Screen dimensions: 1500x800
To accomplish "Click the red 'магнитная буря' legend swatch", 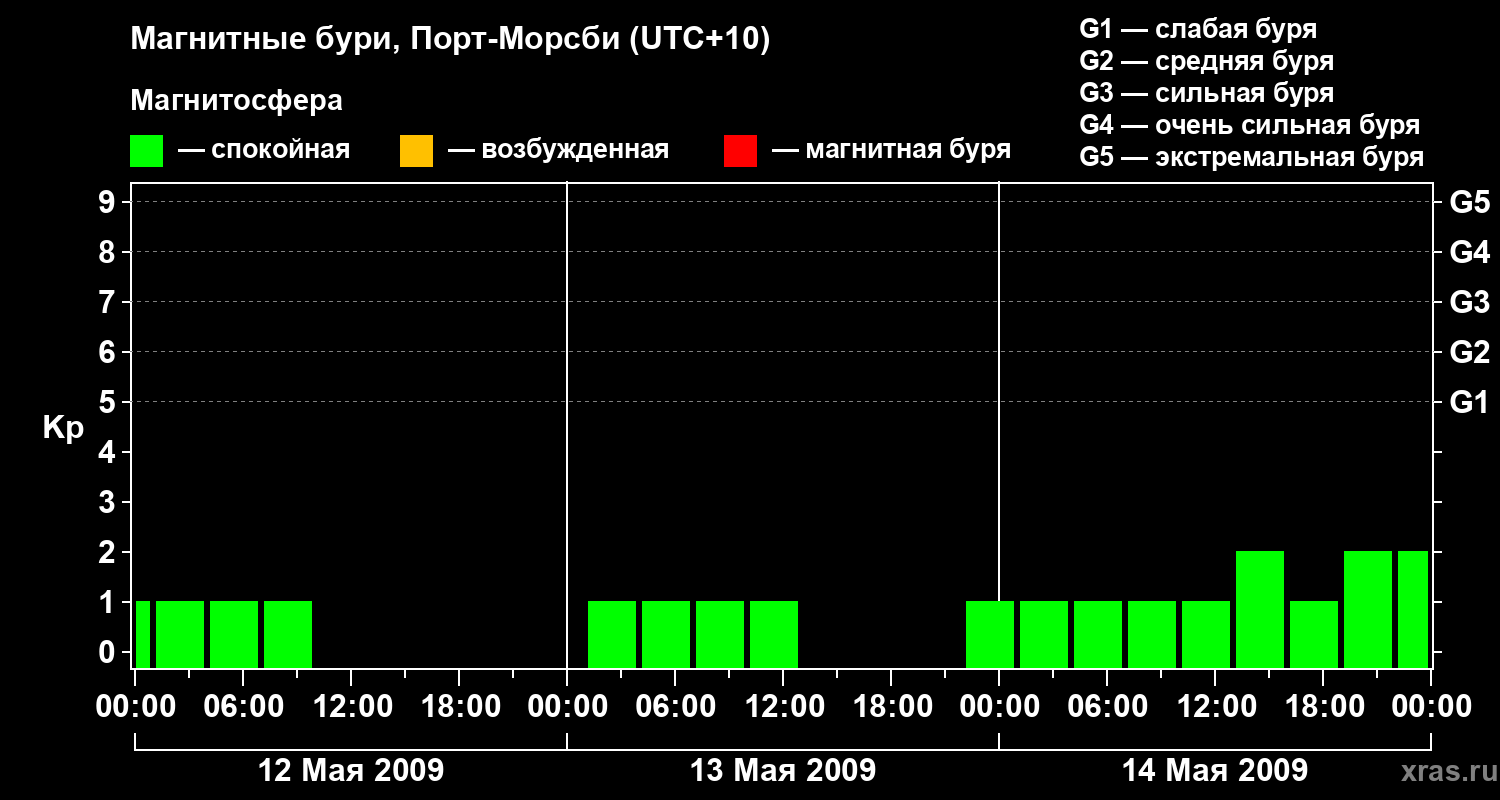I will [740, 151].
